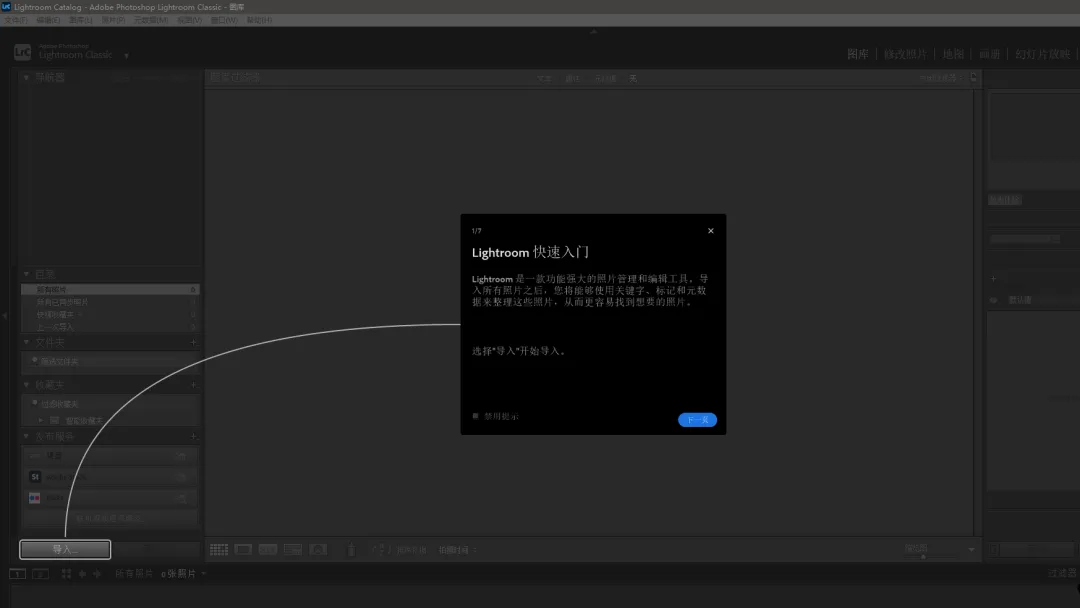Screen dimensions: 1080x608
Task: Click the Adobe Stock St icon
Action: tap(35, 476)
